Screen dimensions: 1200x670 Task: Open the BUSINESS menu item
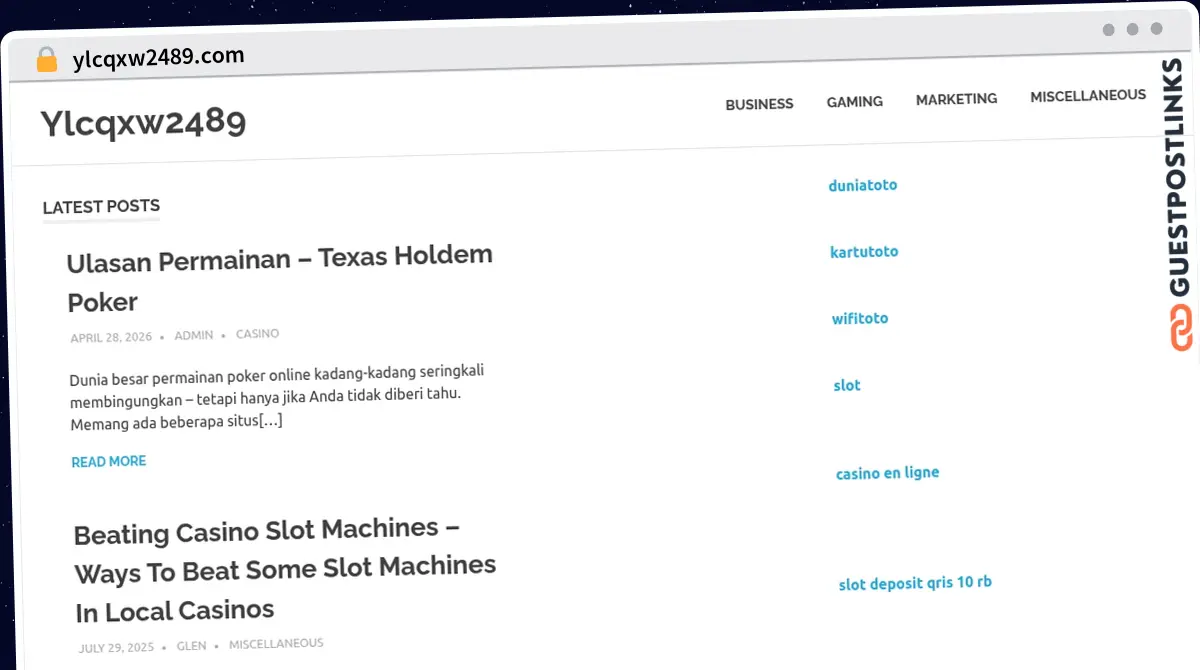(759, 104)
